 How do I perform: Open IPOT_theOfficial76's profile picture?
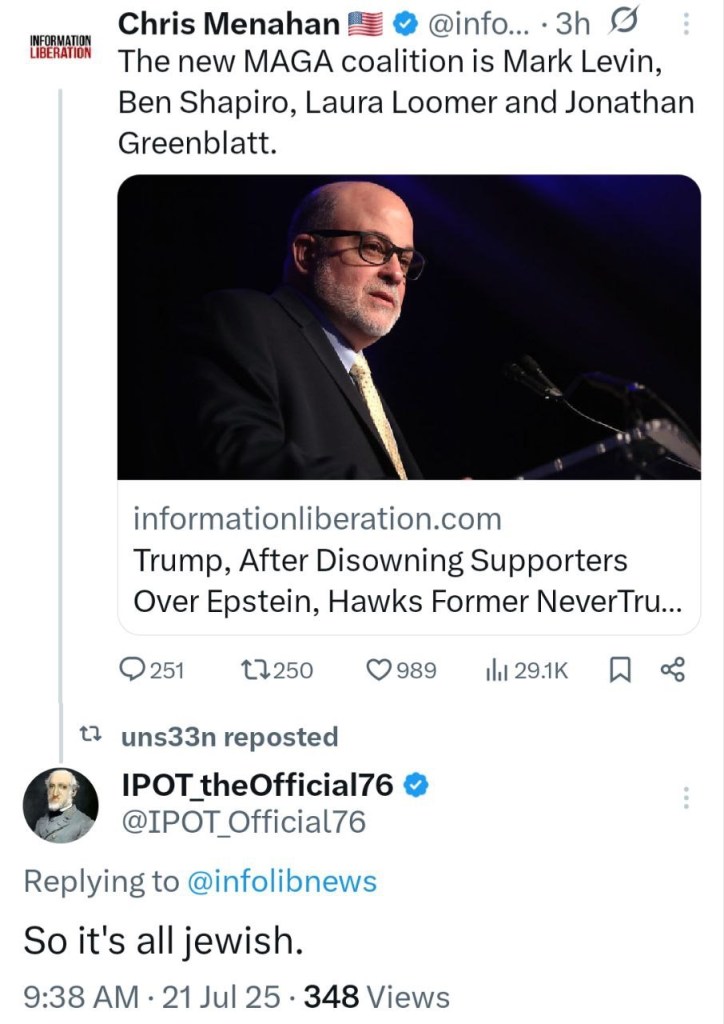click(59, 804)
